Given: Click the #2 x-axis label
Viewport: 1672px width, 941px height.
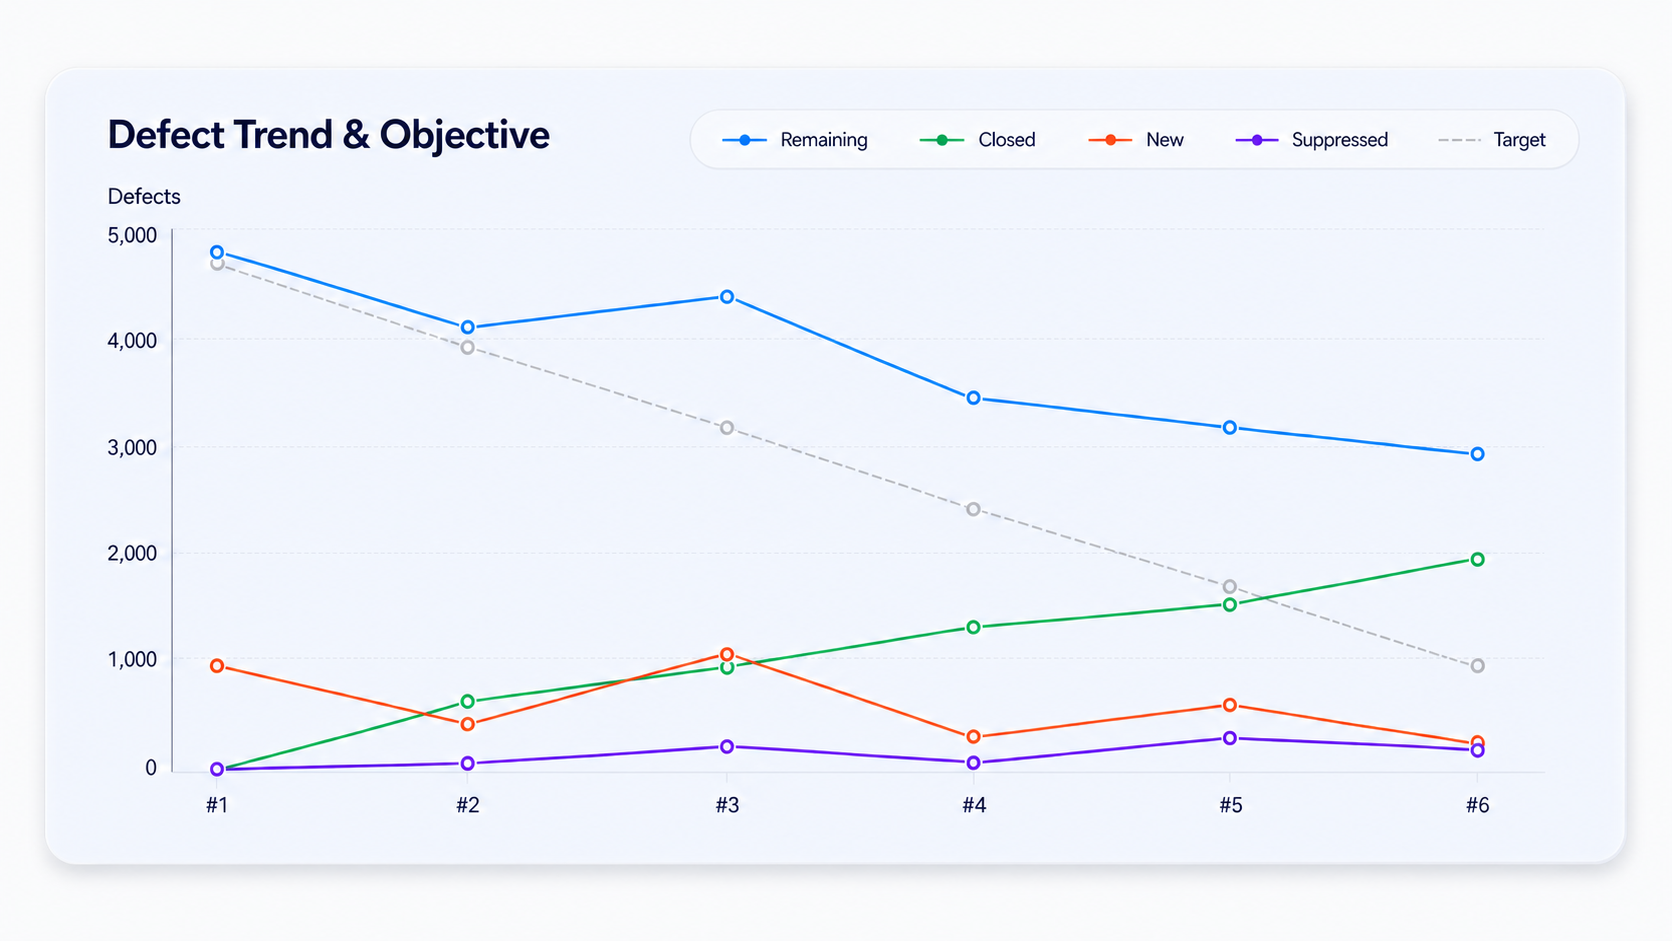Looking at the screenshot, I should 468,805.
